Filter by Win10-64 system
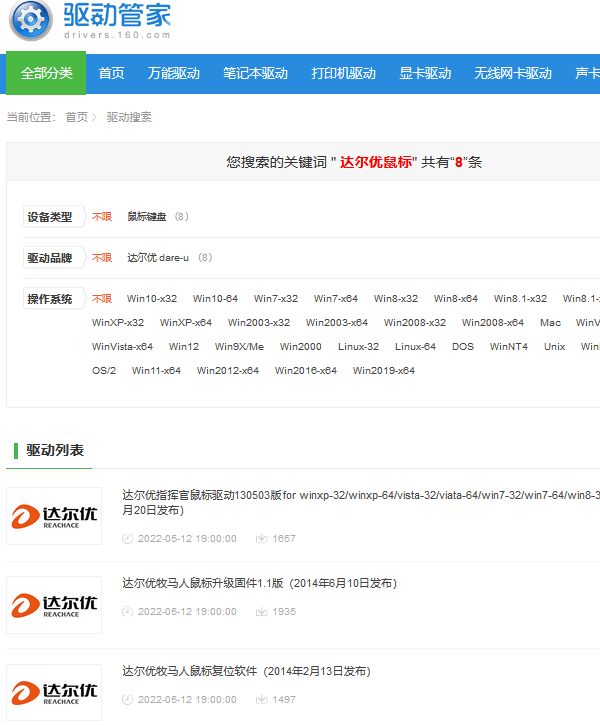The image size is (600, 726). [x=215, y=299]
